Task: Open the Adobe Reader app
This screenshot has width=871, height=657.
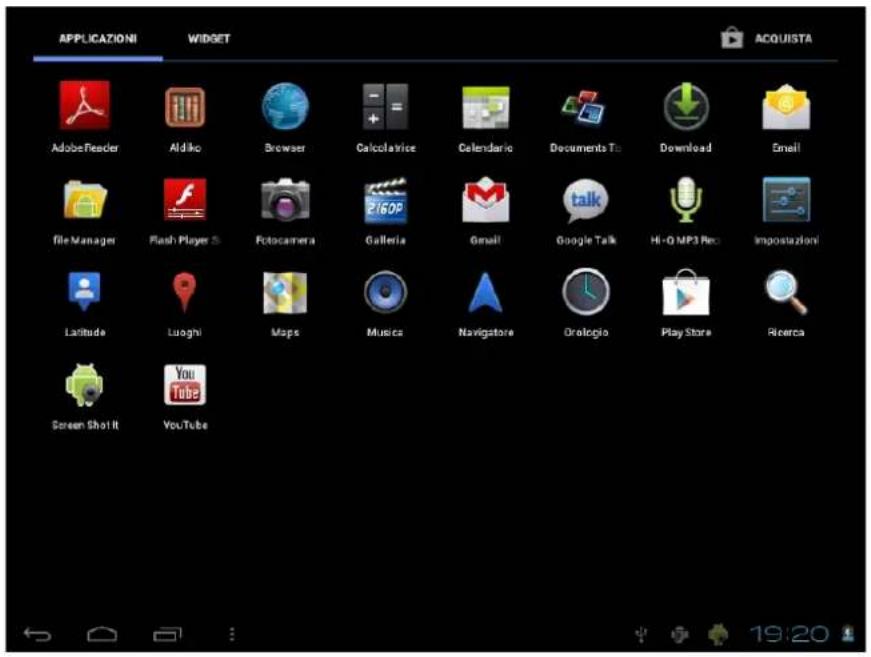Action: click(x=84, y=106)
